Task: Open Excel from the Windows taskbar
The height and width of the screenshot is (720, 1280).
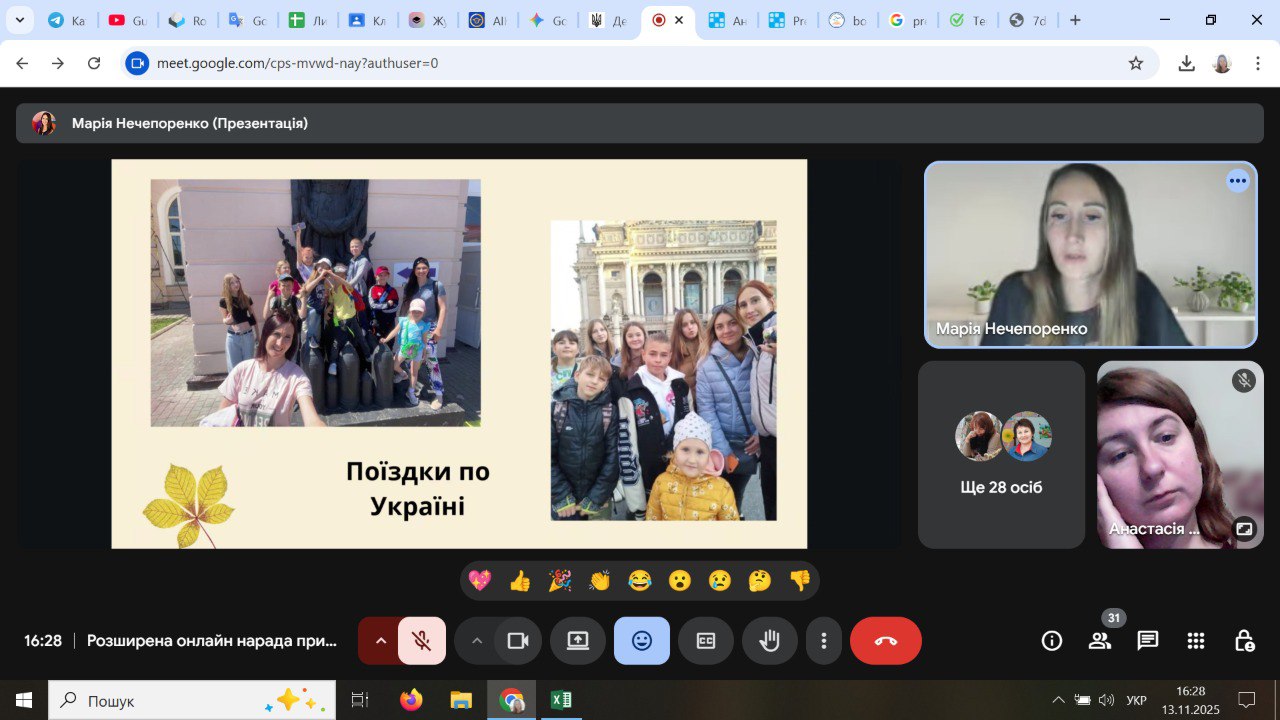Action: click(561, 700)
